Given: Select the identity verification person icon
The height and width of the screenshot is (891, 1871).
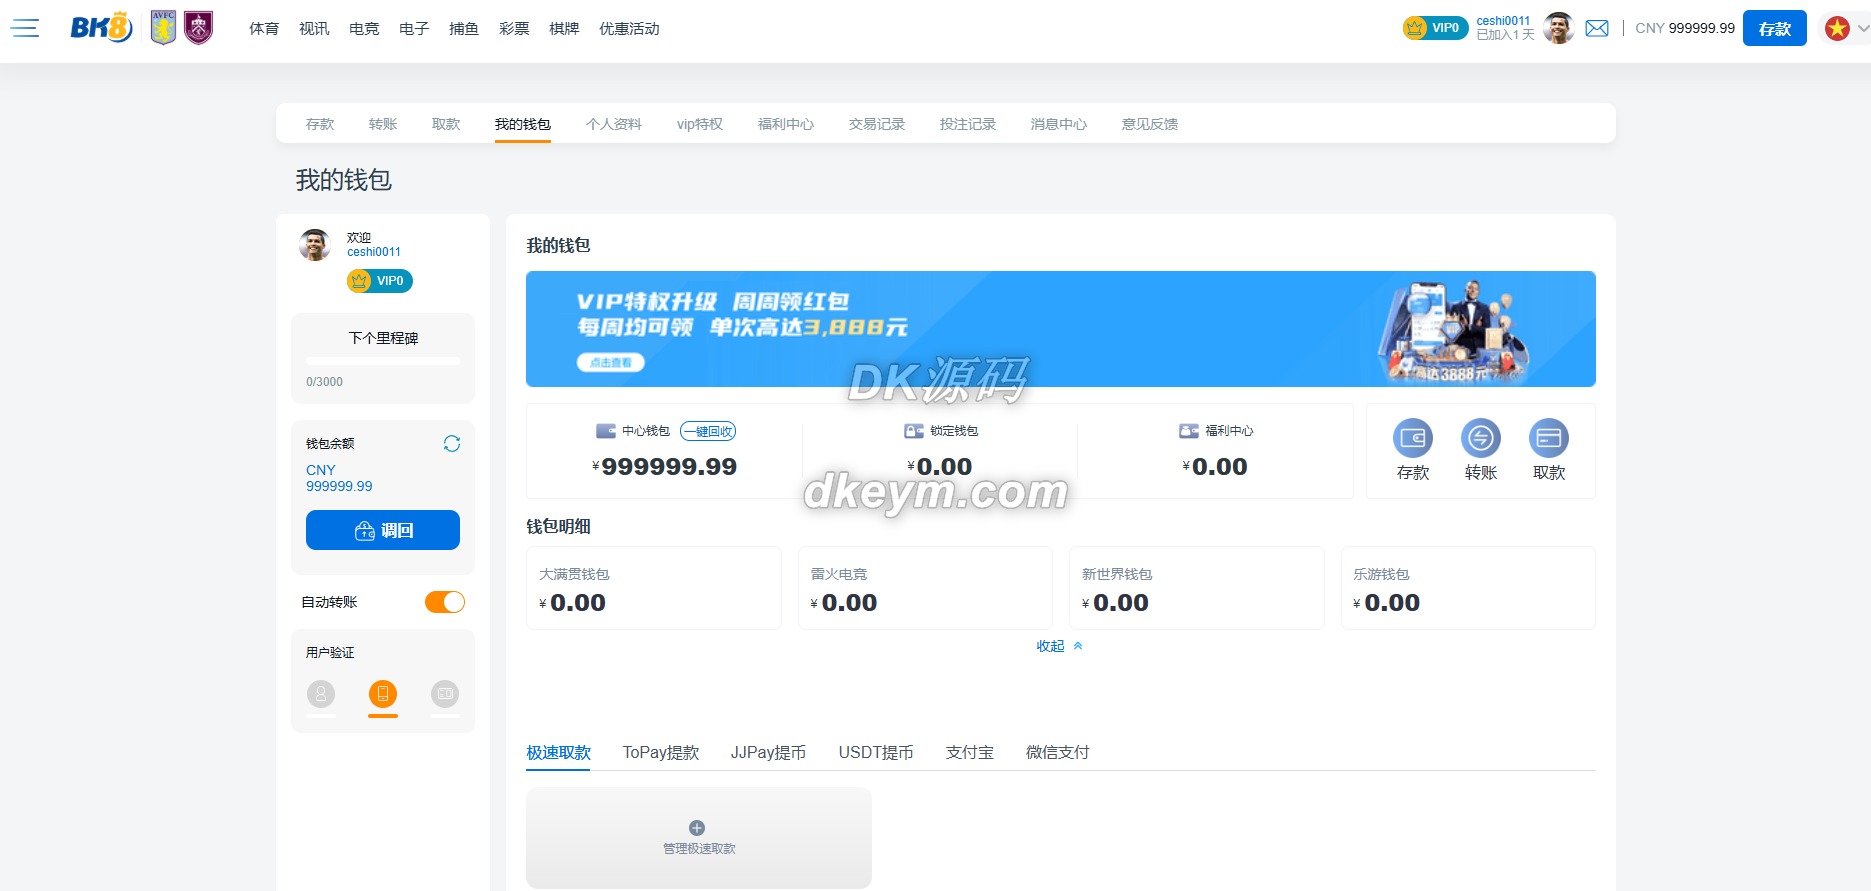Looking at the screenshot, I should tap(321, 694).
